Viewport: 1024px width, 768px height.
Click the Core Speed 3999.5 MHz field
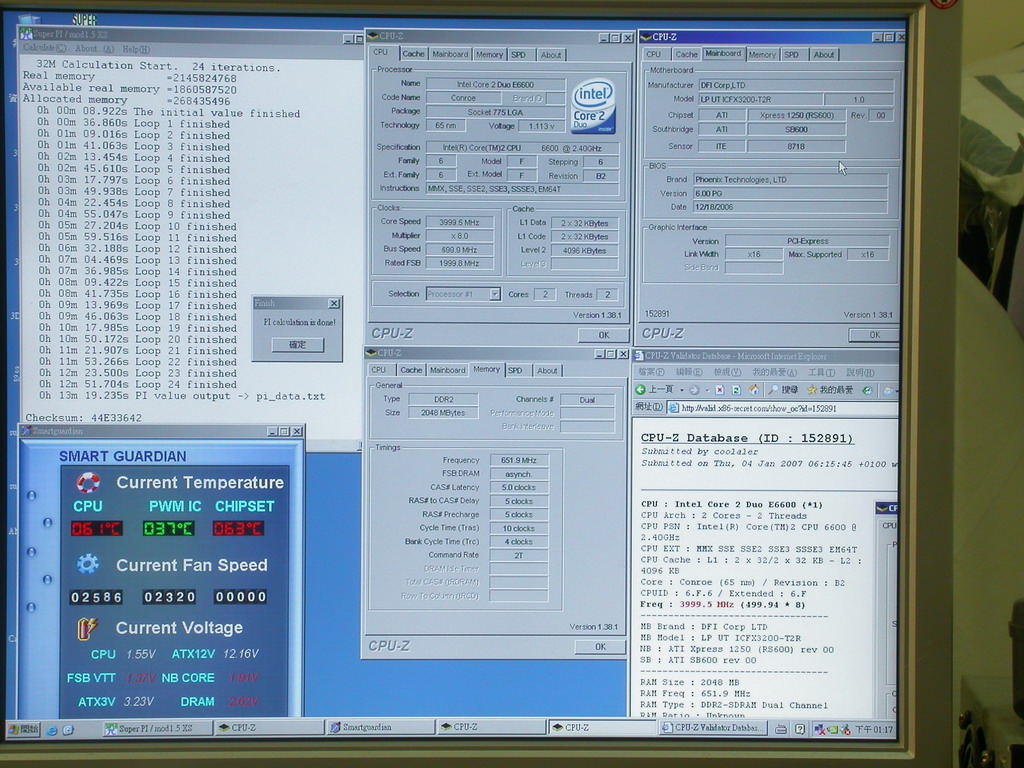tap(459, 222)
